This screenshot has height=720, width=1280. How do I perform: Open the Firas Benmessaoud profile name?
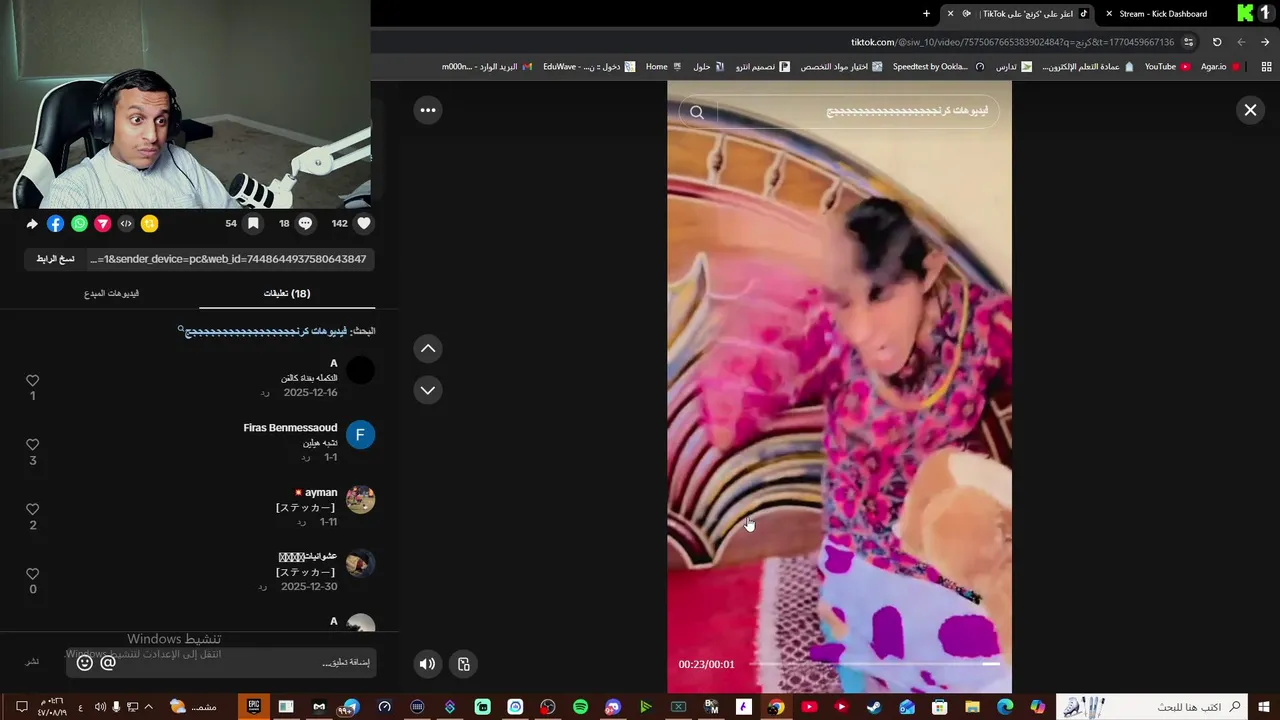(x=290, y=428)
